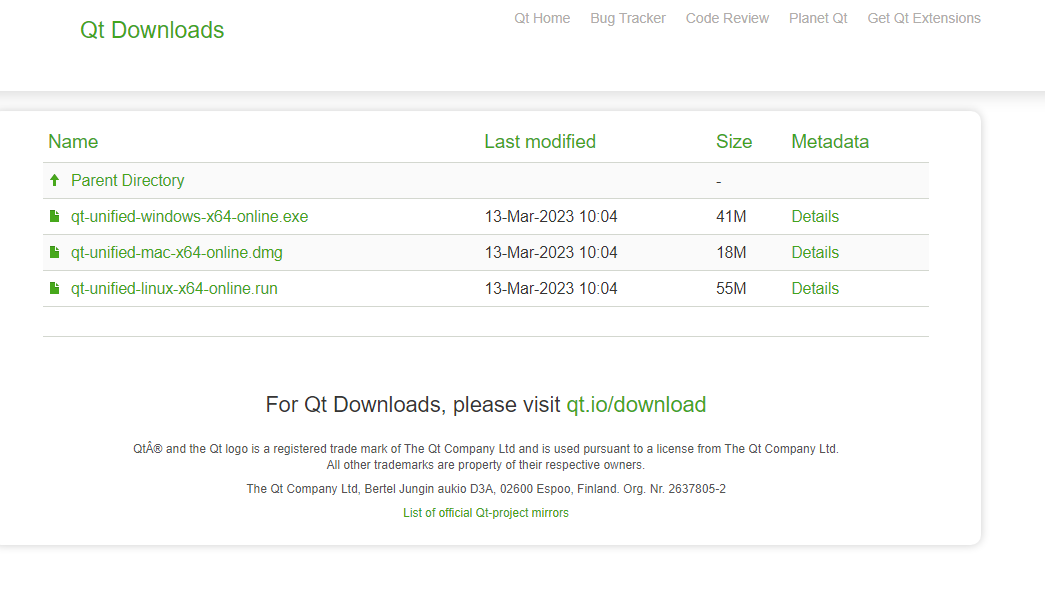1045x615 pixels.
Task: Navigate to Parent Directory
Action: click(127, 181)
